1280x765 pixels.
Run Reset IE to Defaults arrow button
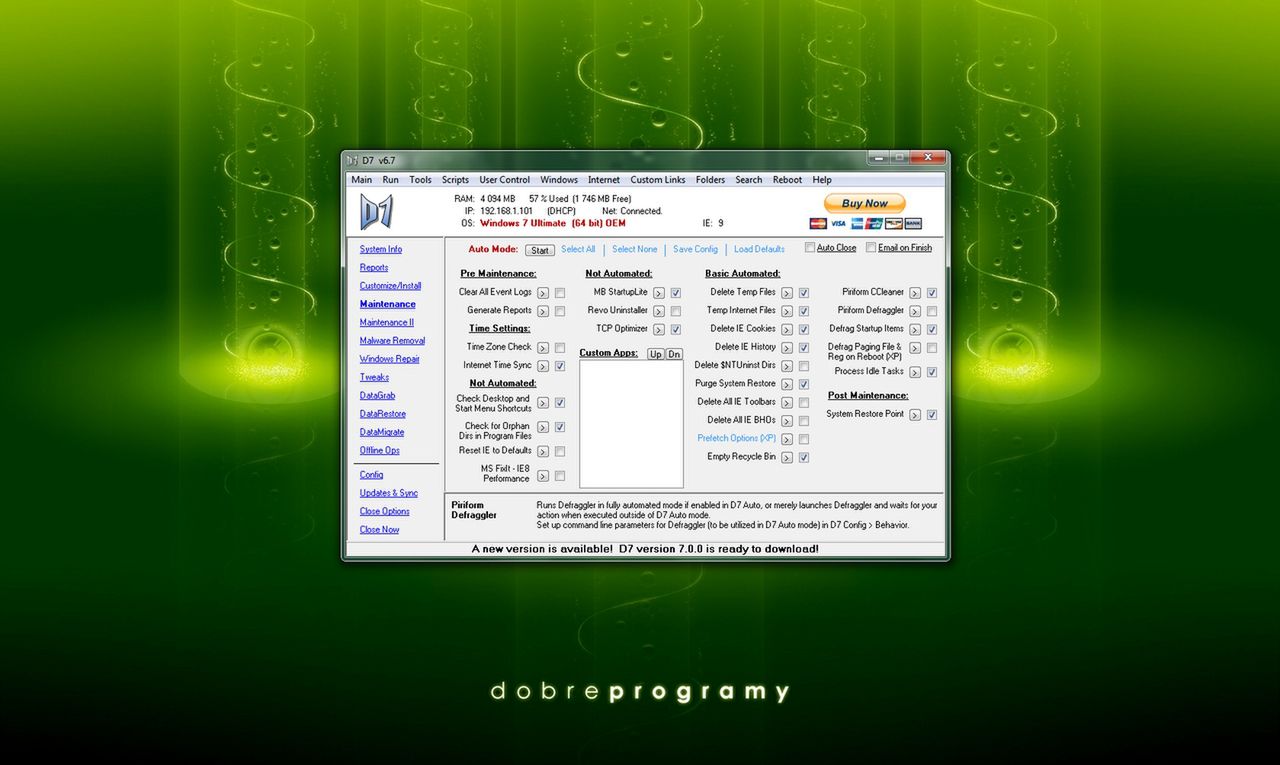pos(543,451)
